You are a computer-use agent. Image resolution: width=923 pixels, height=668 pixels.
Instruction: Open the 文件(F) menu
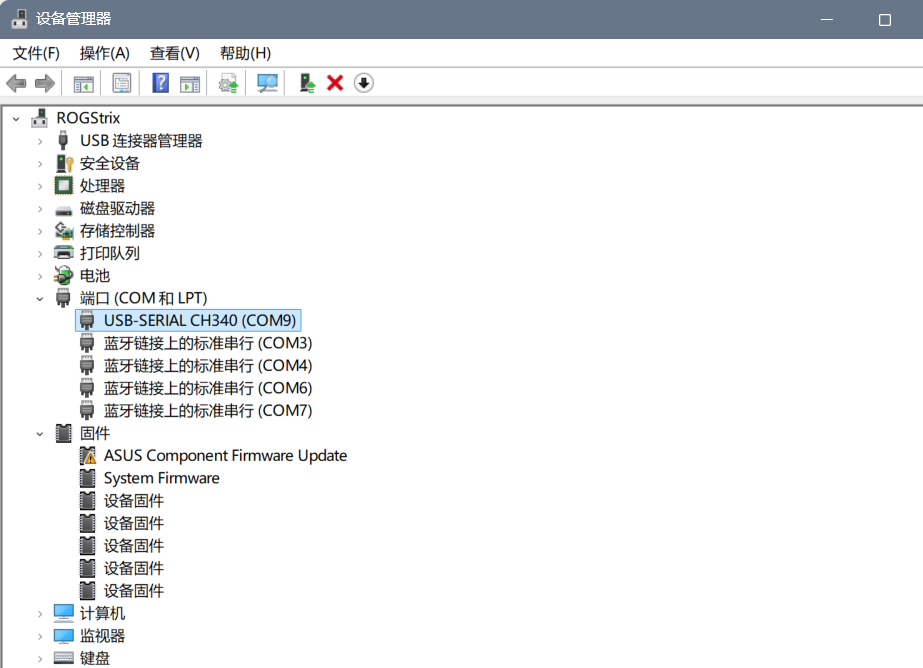36,54
